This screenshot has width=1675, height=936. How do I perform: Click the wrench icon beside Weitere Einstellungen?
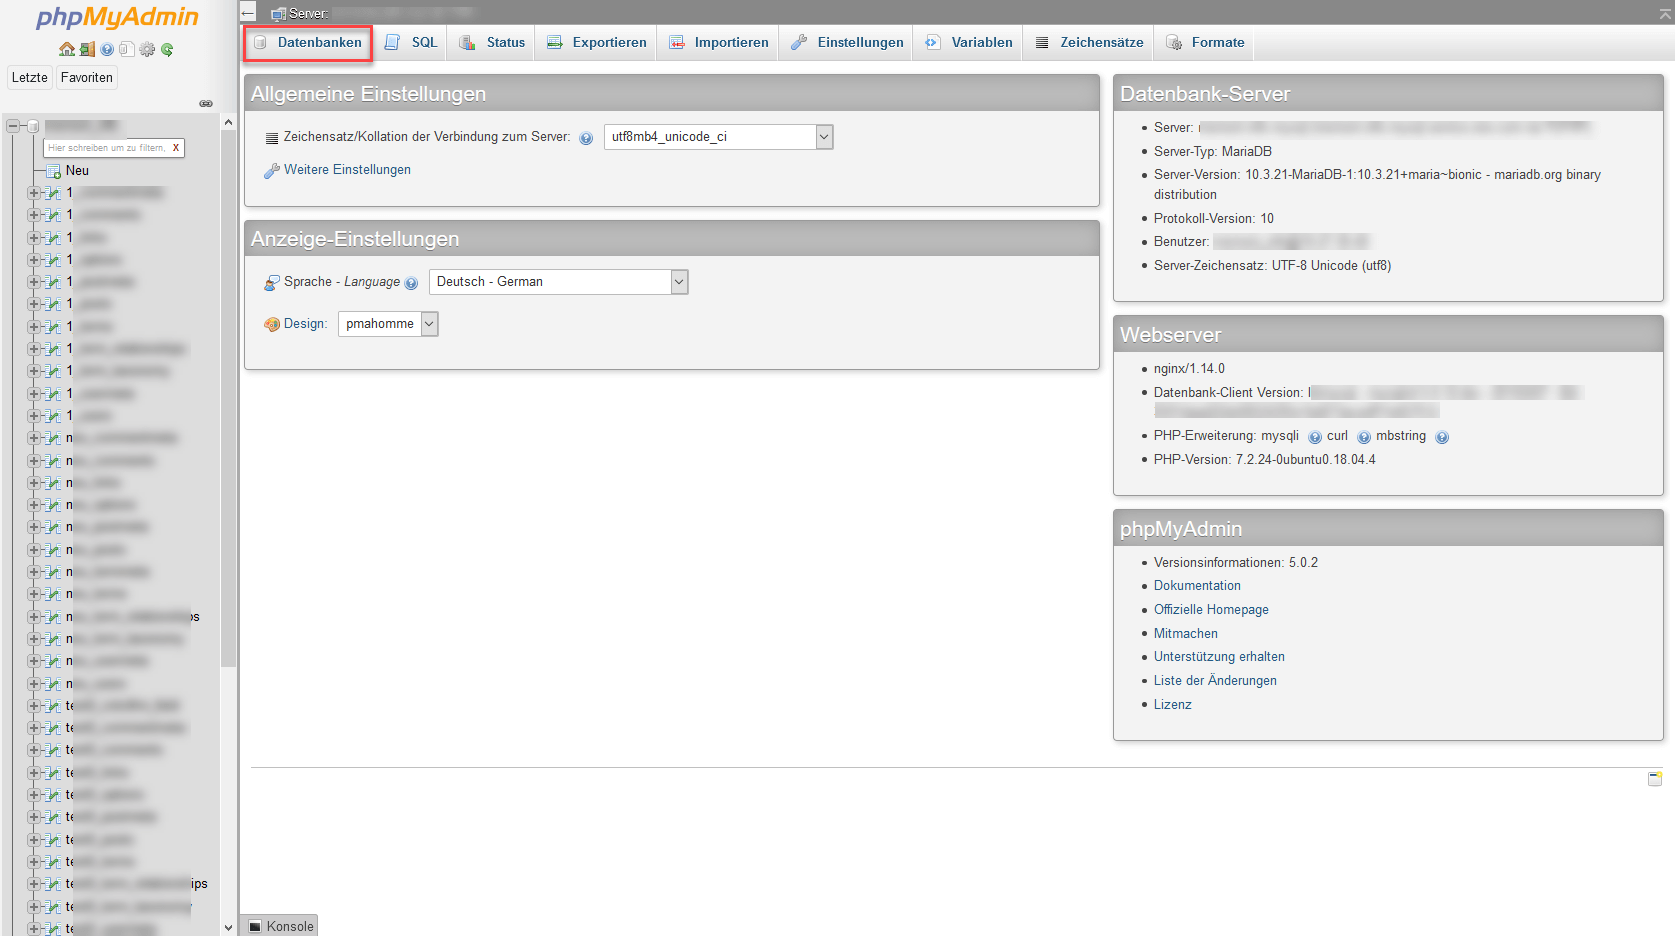[x=272, y=171]
